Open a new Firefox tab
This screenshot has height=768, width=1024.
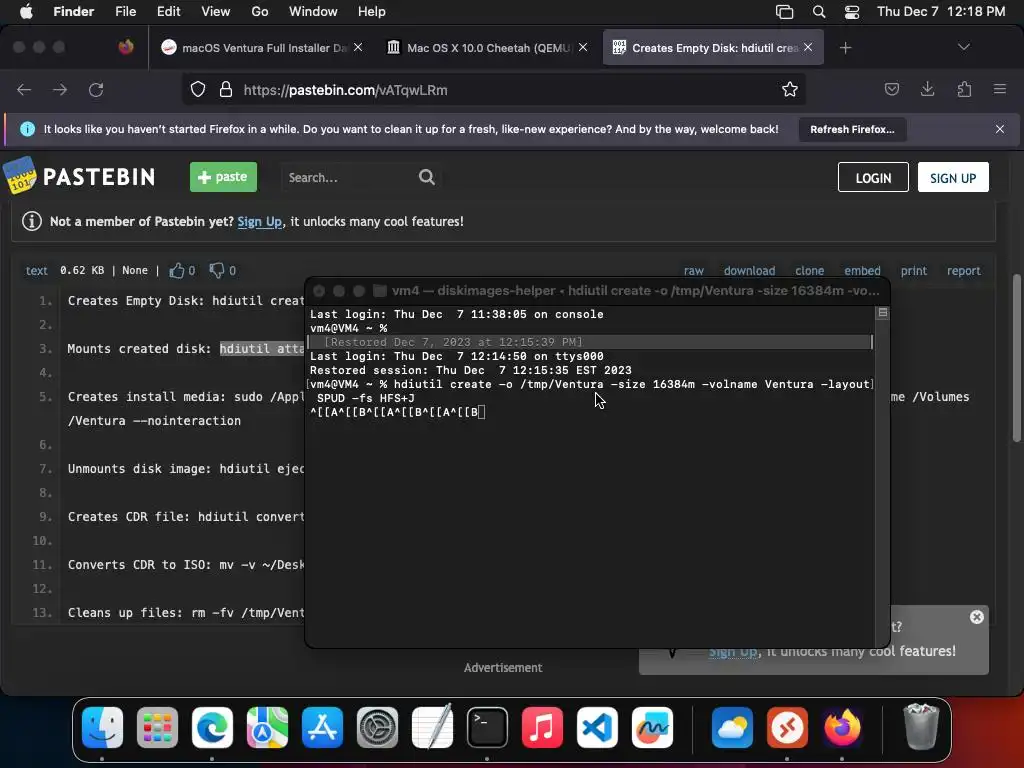pyautogui.click(x=845, y=48)
